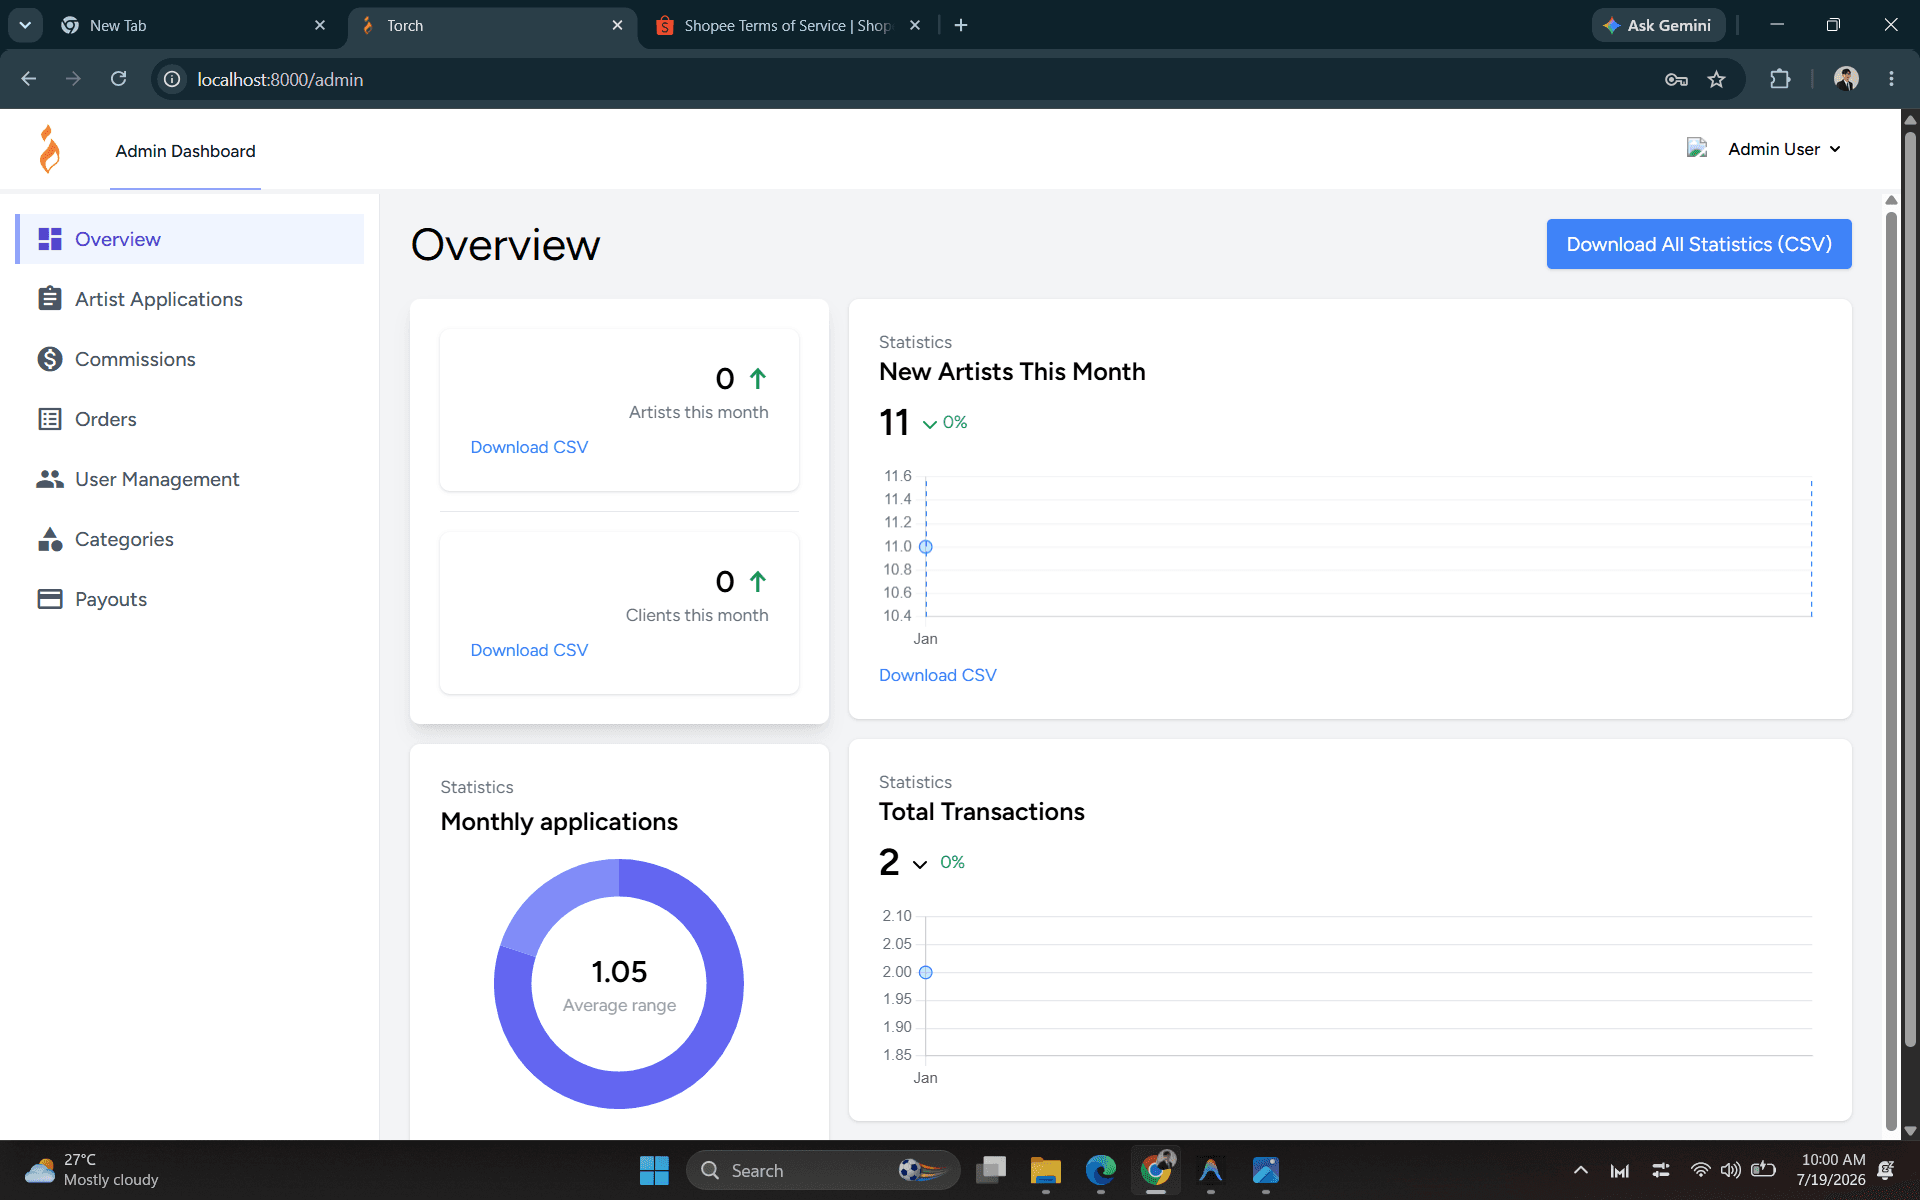Viewport: 1920px width, 1200px height.
Task: Download CSV under New Artists chart
Action: [x=937, y=675]
